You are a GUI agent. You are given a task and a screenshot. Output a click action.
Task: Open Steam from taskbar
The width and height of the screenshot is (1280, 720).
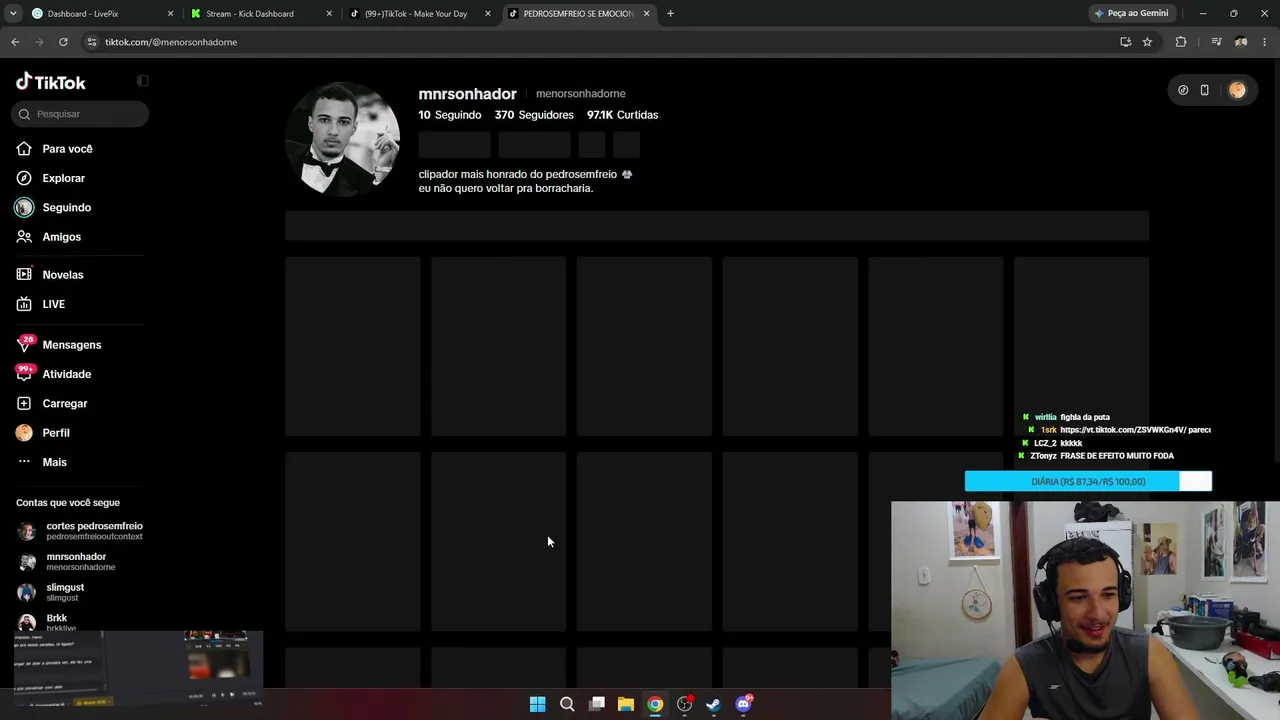pos(713,704)
